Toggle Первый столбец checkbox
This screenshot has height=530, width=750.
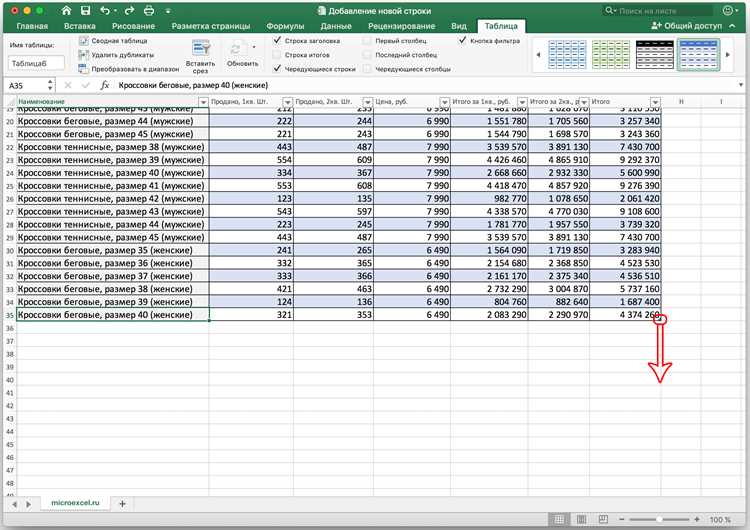point(367,41)
